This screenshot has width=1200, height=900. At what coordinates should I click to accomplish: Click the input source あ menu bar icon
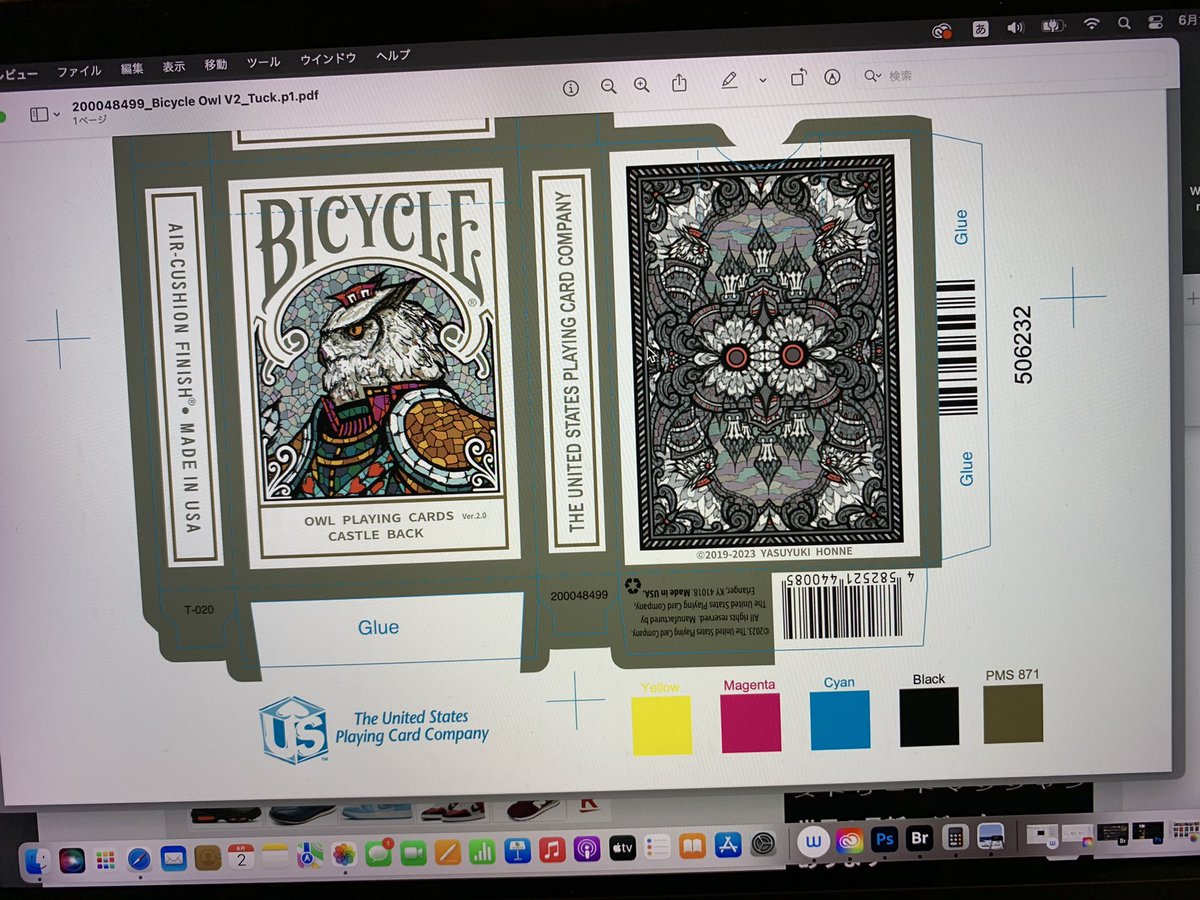pyautogui.click(x=980, y=29)
